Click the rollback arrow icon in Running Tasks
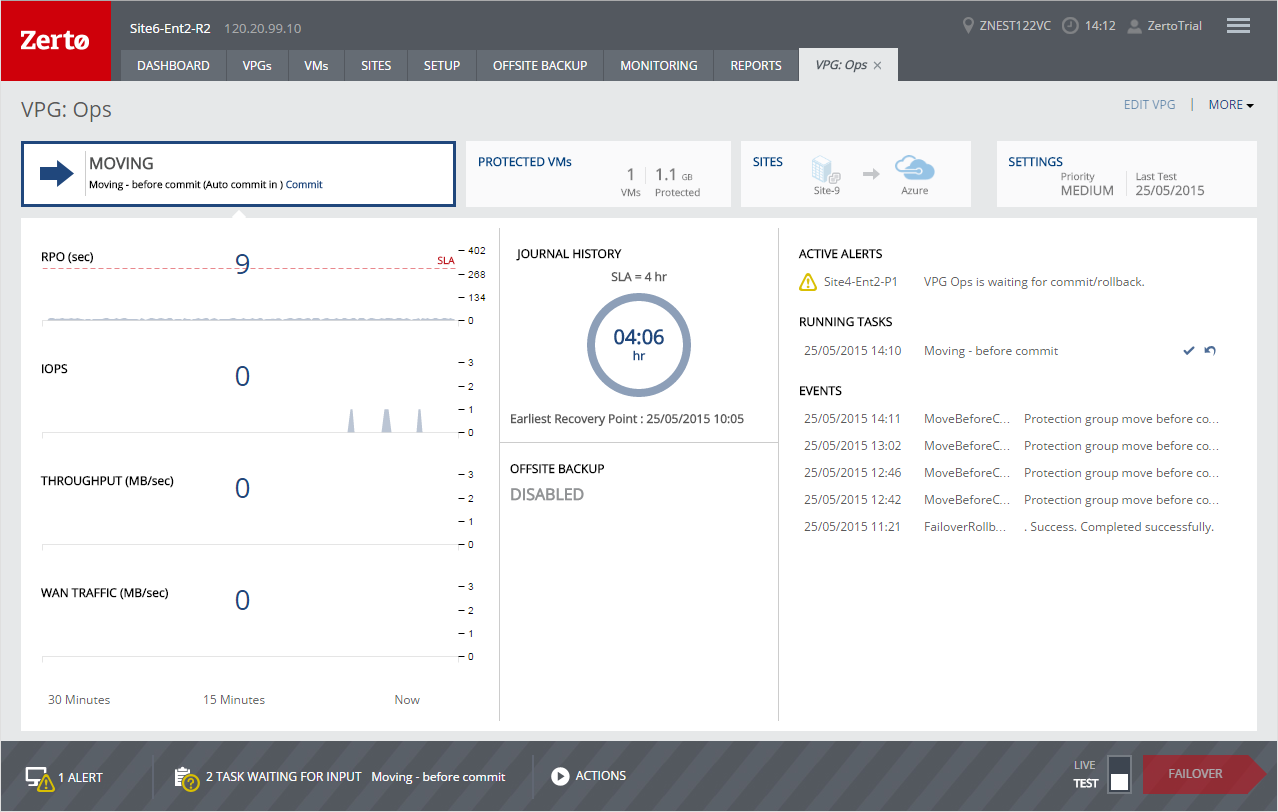Screen dimensions: 1278x812 coord(1210,351)
